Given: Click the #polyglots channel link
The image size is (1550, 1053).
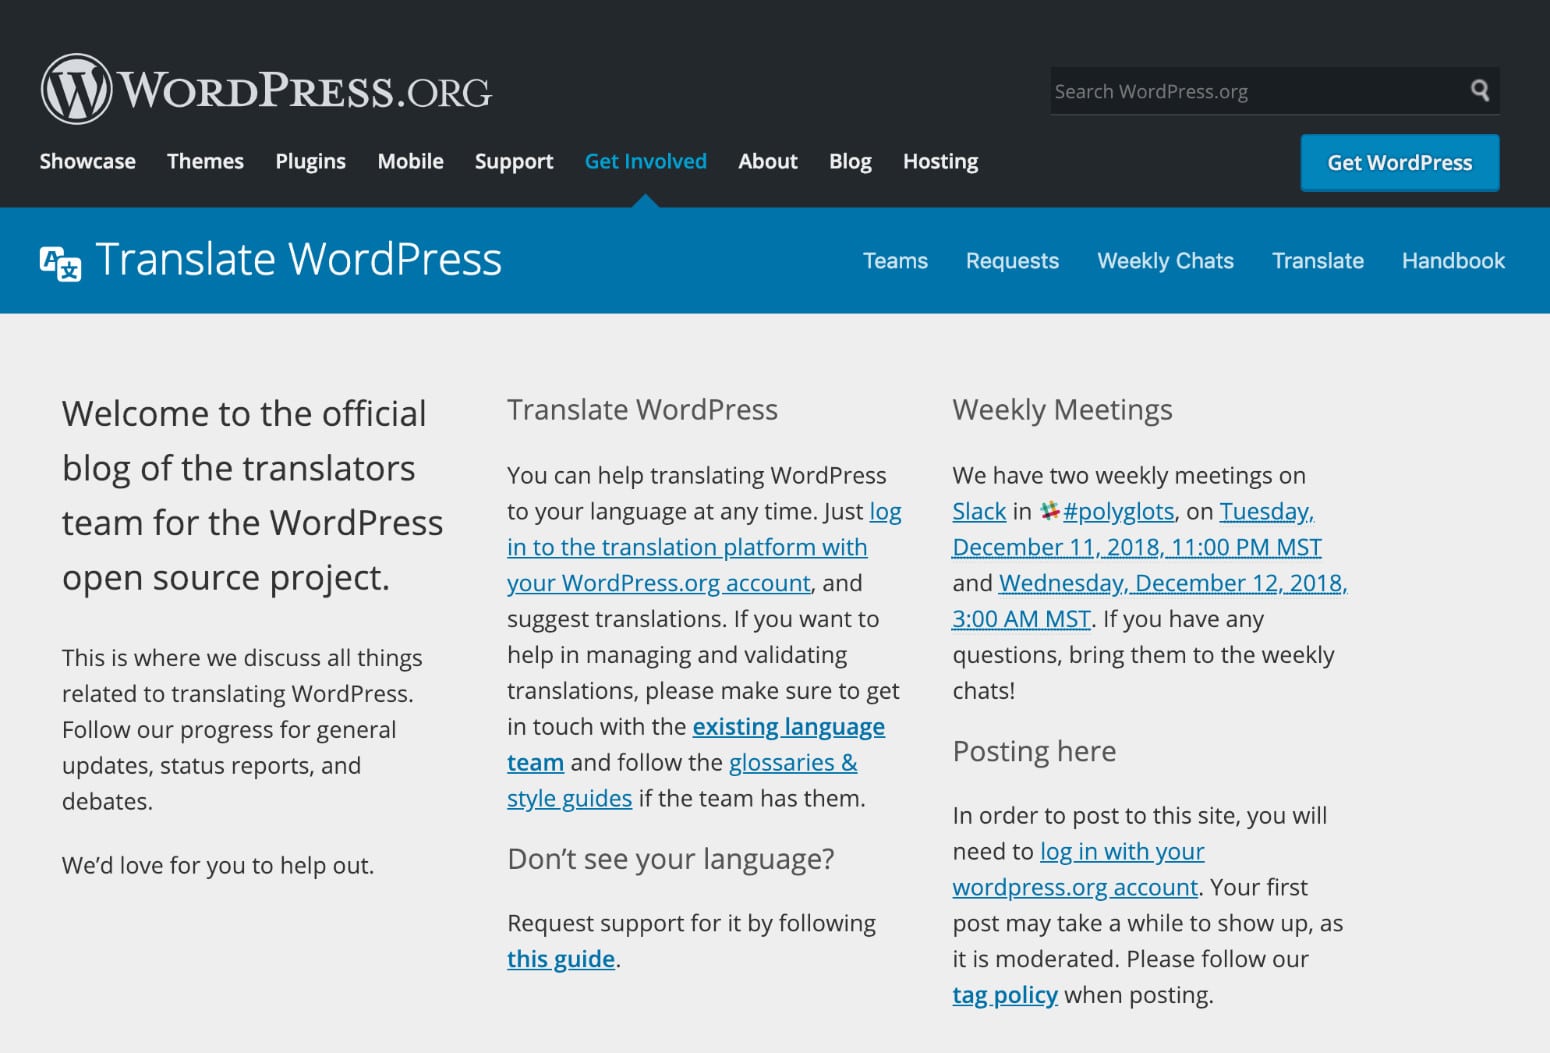Looking at the screenshot, I should click(1118, 510).
